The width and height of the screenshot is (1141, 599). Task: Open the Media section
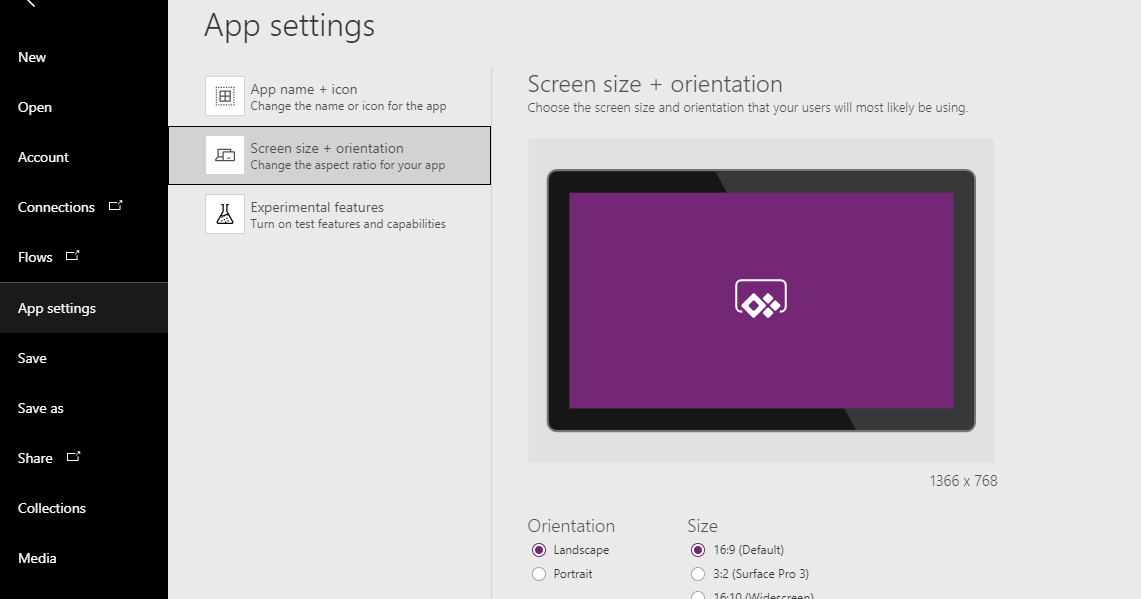click(37, 557)
